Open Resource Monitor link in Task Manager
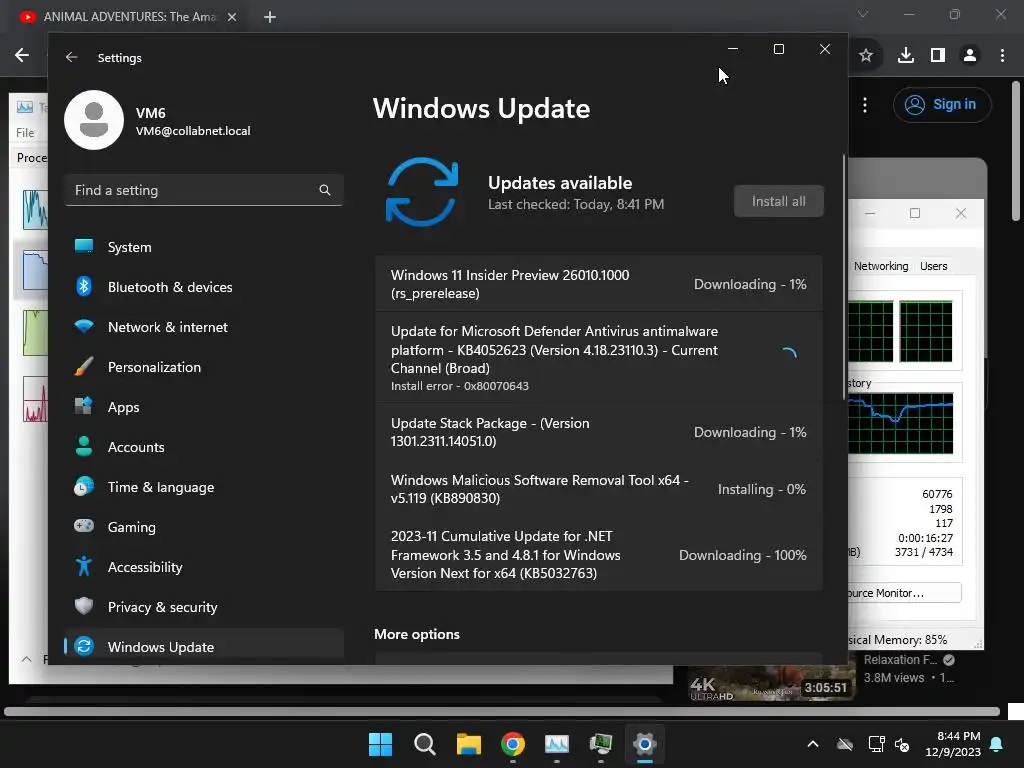1024x768 pixels. click(x=904, y=593)
